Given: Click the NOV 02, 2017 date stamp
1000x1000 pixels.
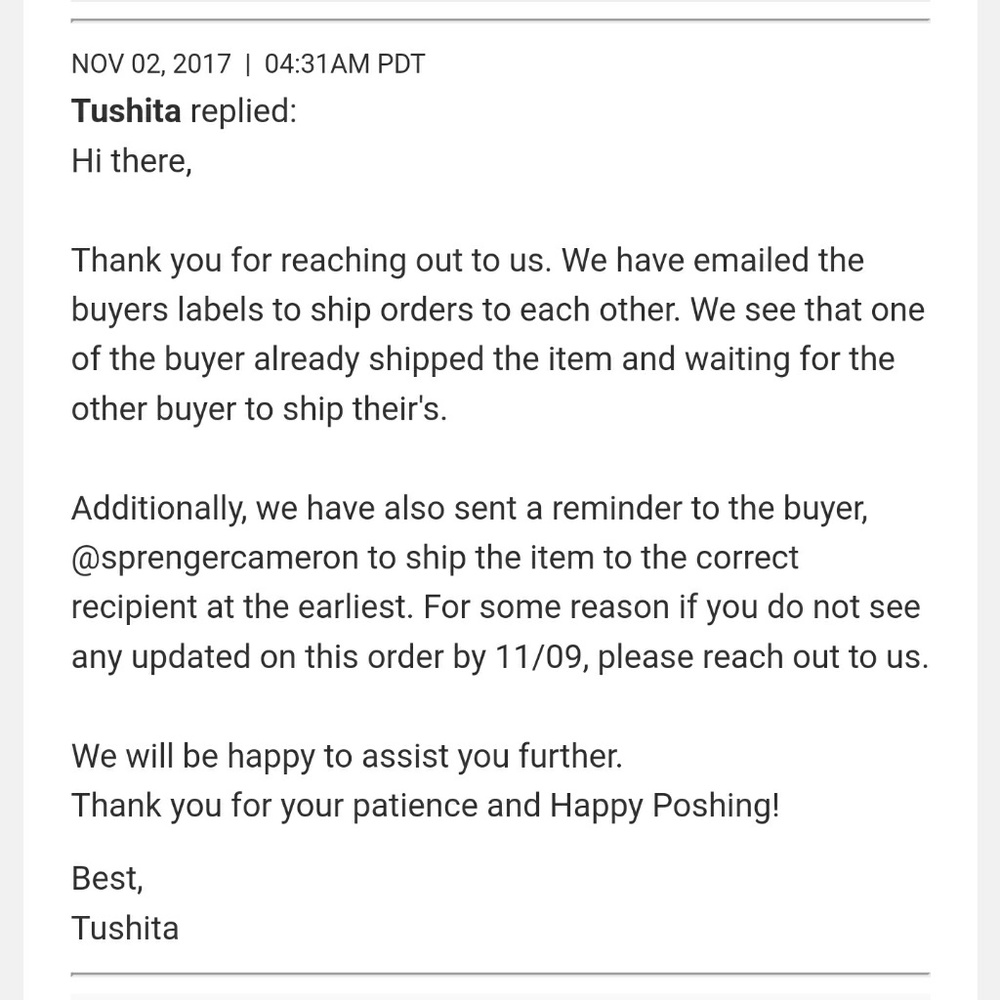Looking at the screenshot, I should 151,64.
